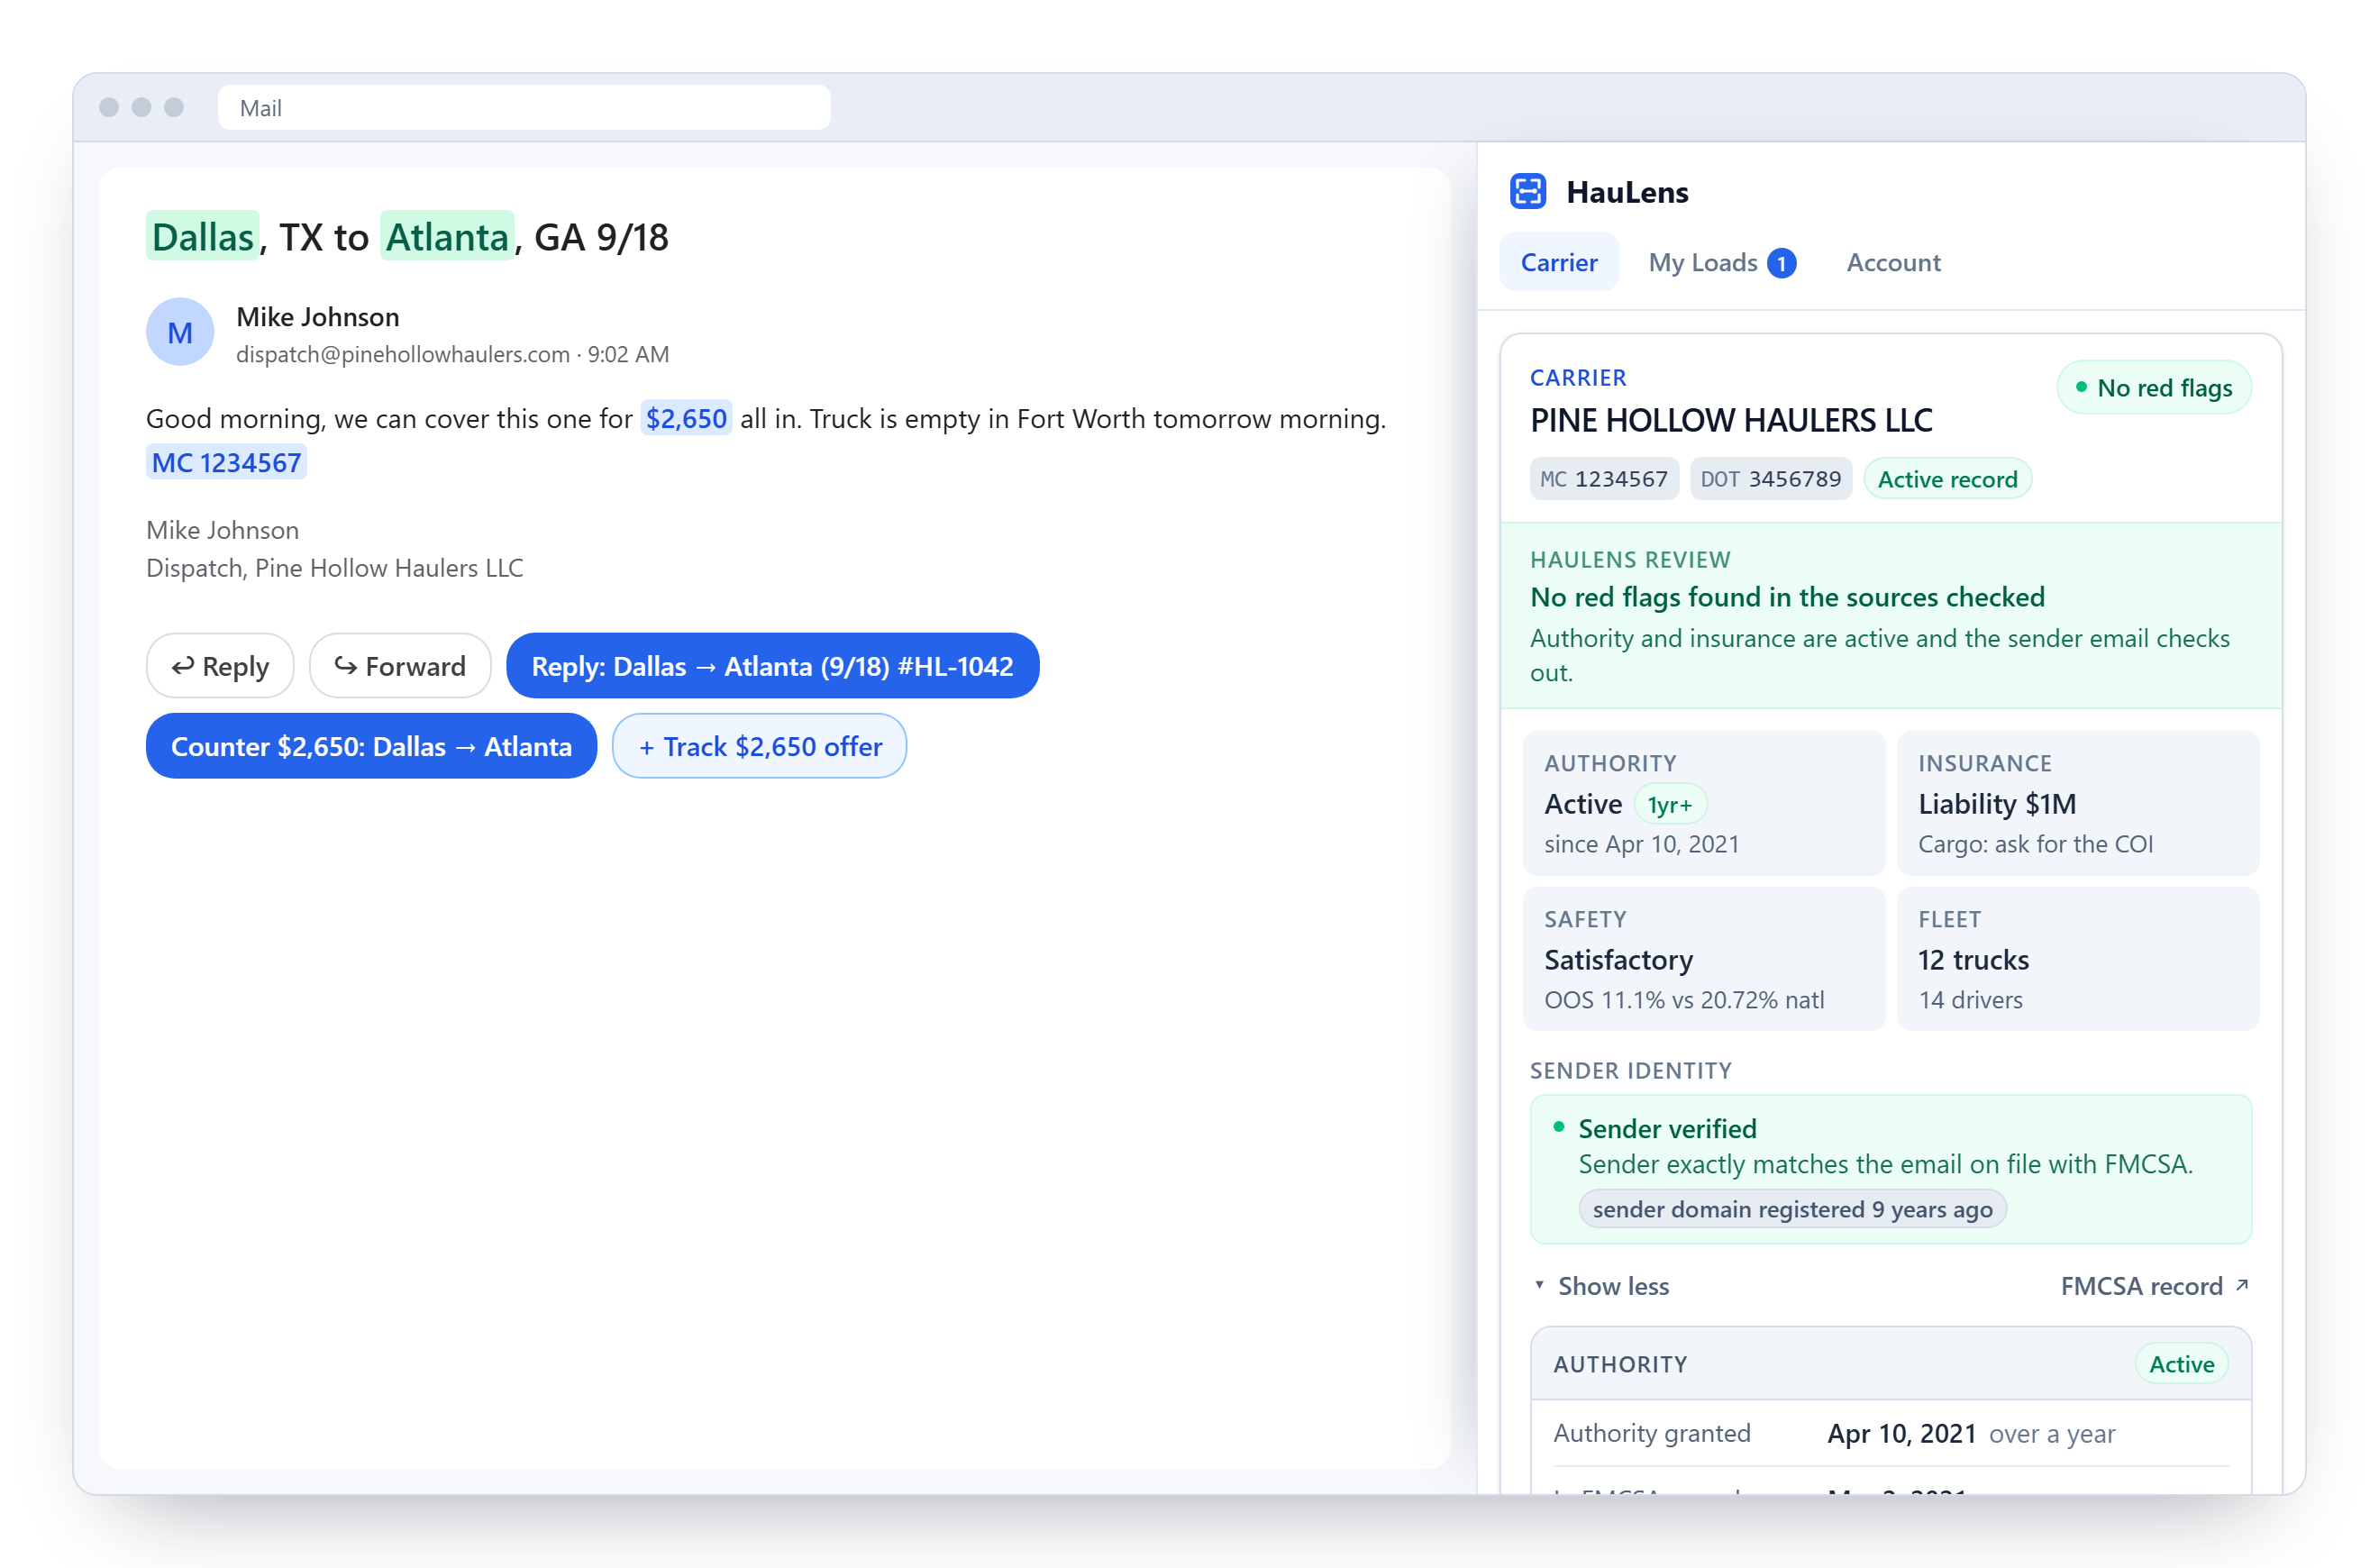2379x1568 pixels.
Task: Click the HauLens logo icon
Action: click(1527, 191)
